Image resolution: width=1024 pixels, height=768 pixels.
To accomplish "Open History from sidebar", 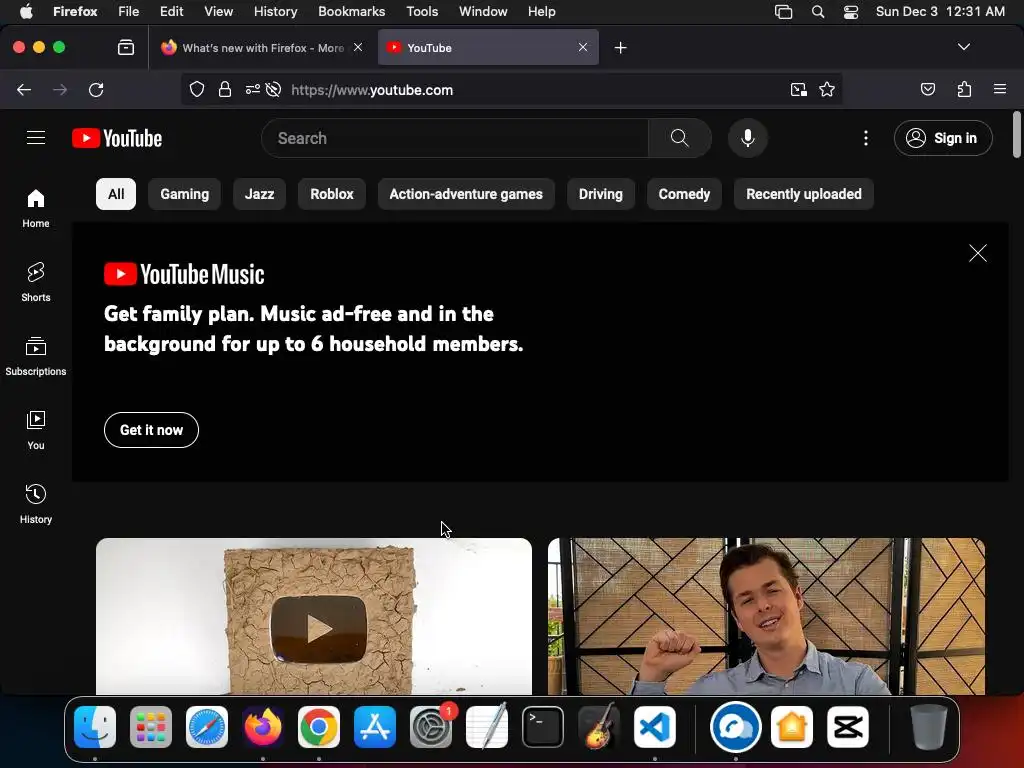I will point(36,504).
